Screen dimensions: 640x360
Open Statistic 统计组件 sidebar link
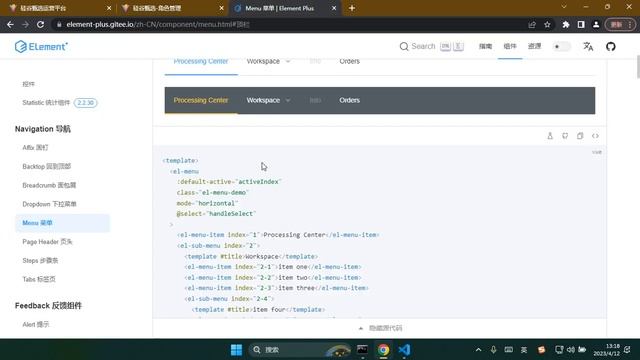pos(60,103)
